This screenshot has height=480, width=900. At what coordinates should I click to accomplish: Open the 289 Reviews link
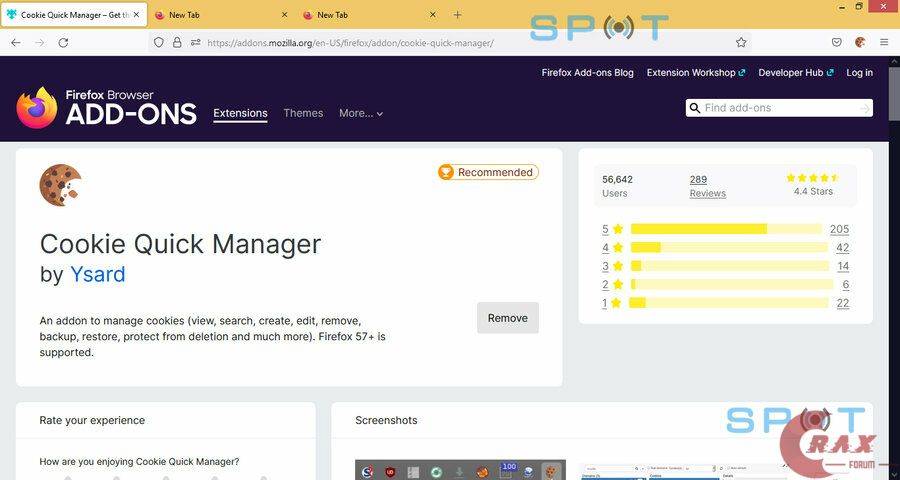pyautogui.click(x=708, y=187)
